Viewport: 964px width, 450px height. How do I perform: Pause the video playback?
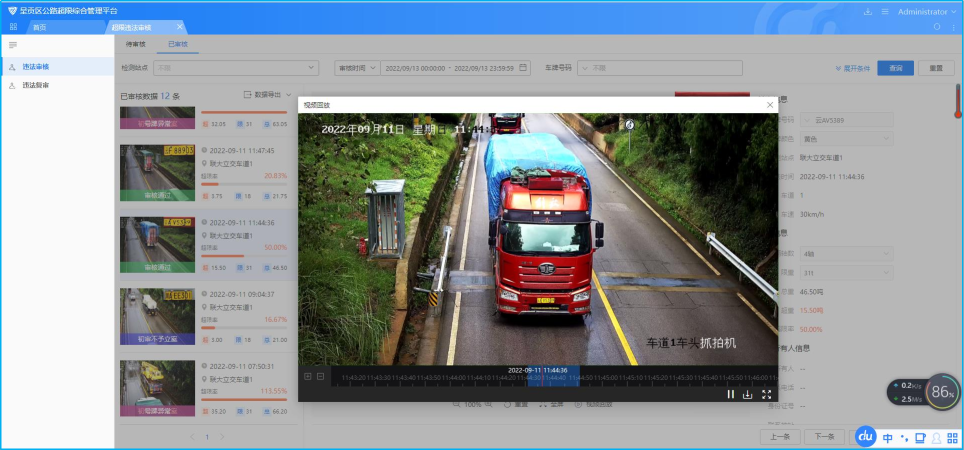(x=731, y=394)
